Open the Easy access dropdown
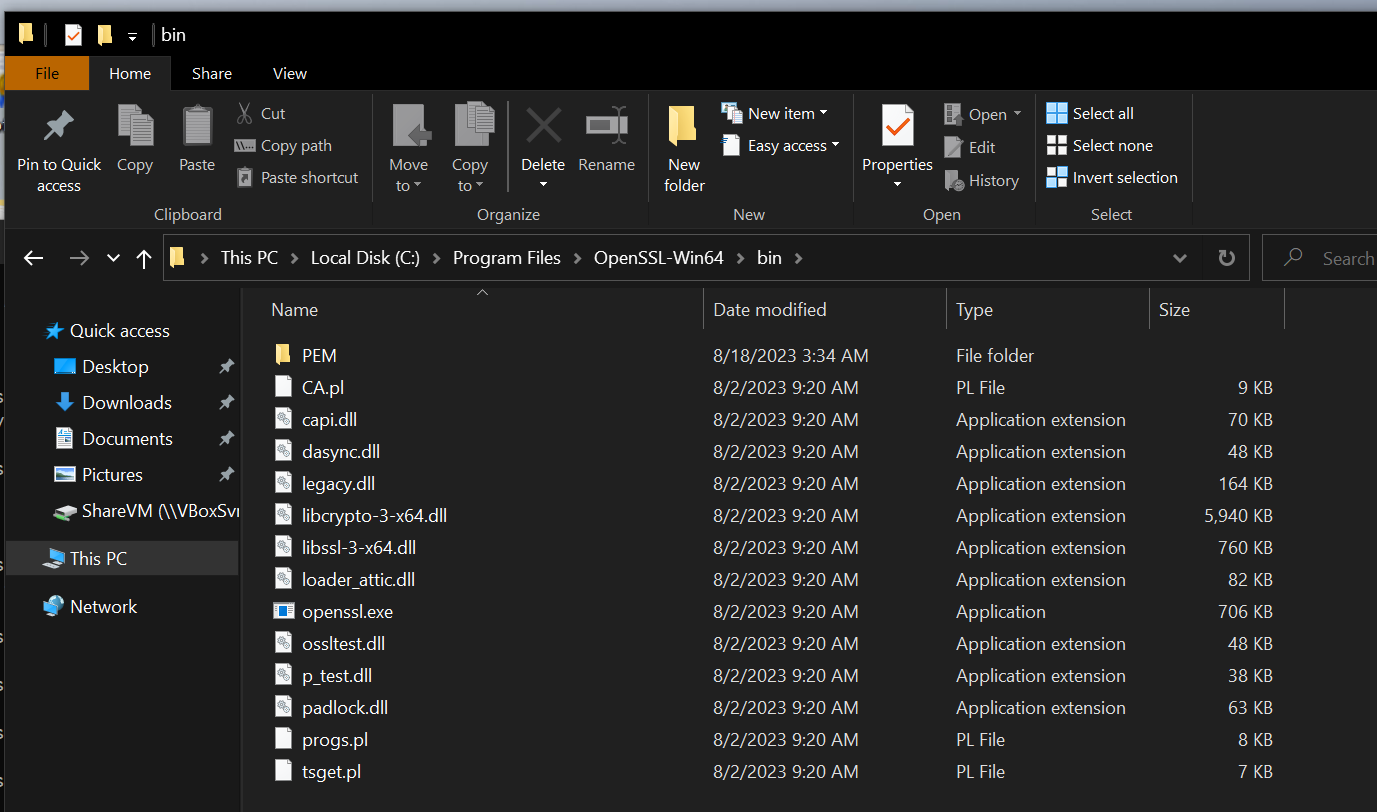Image resolution: width=1377 pixels, height=812 pixels. point(781,146)
